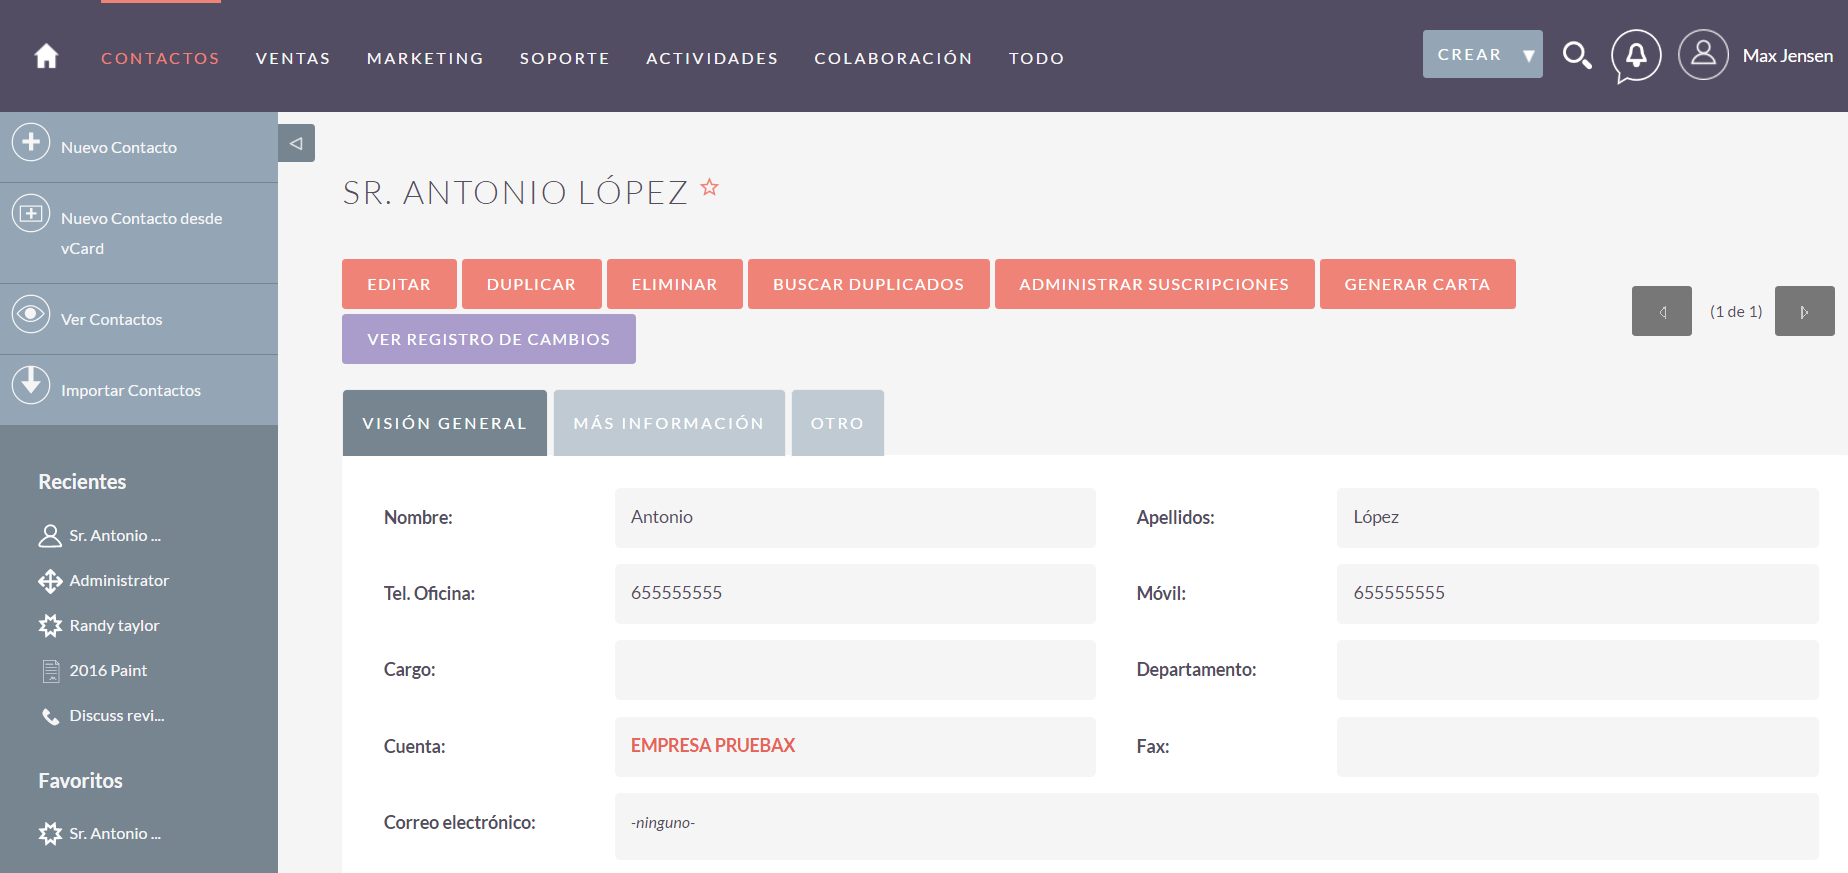Open the EMPRESA PRUEBAX account link

[712, 745]
